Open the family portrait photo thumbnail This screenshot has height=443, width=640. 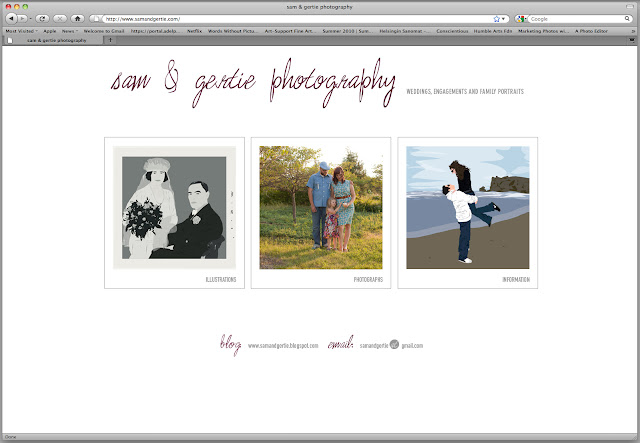[x=321, y=207]
